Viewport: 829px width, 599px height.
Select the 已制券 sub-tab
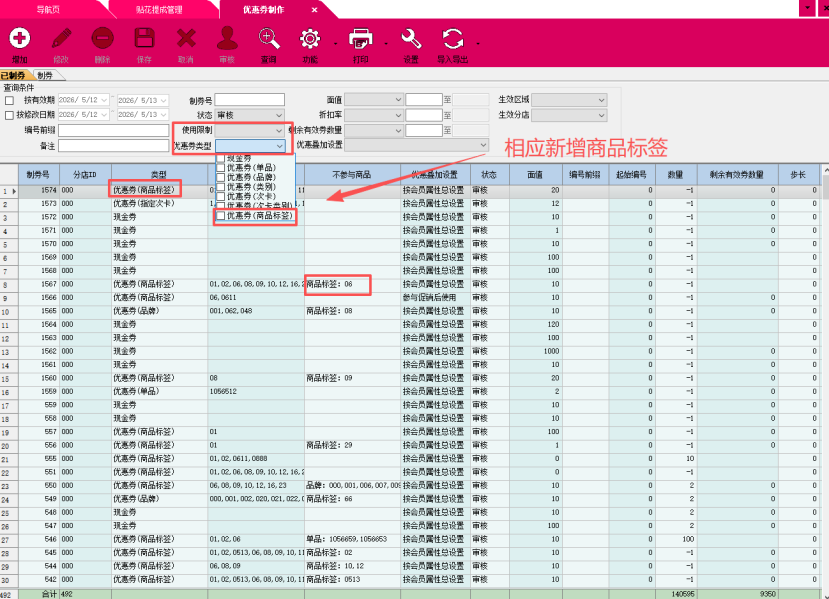coord(14,76)
